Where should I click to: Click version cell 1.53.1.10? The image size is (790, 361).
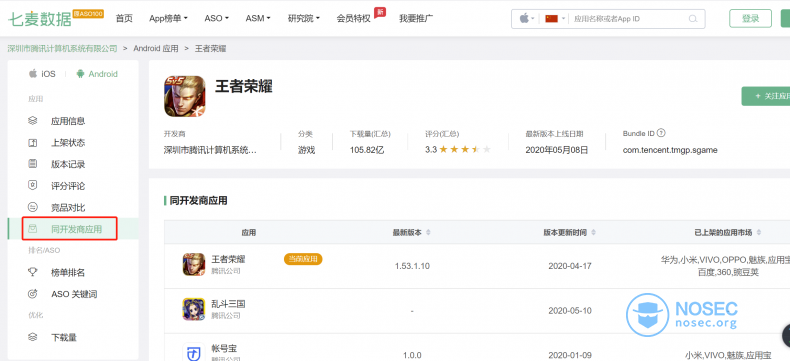click(412, 266)
